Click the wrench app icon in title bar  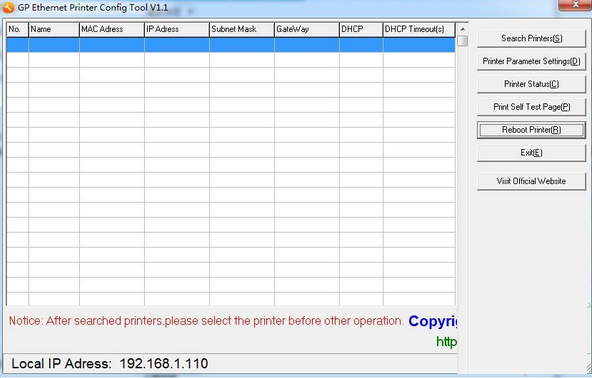pos(8,7)
